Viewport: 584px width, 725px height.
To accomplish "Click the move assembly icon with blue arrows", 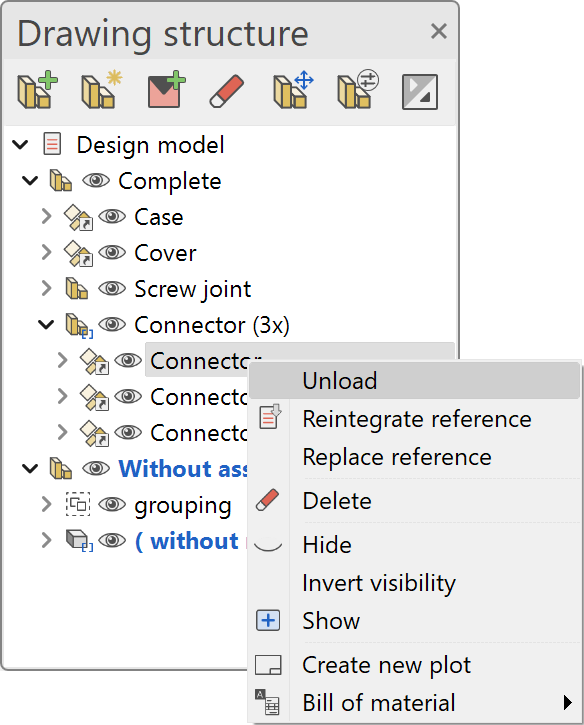I will point(293,90).
